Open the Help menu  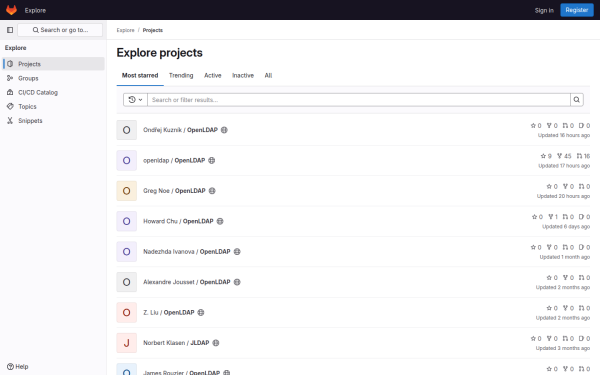tap(18, 367)
